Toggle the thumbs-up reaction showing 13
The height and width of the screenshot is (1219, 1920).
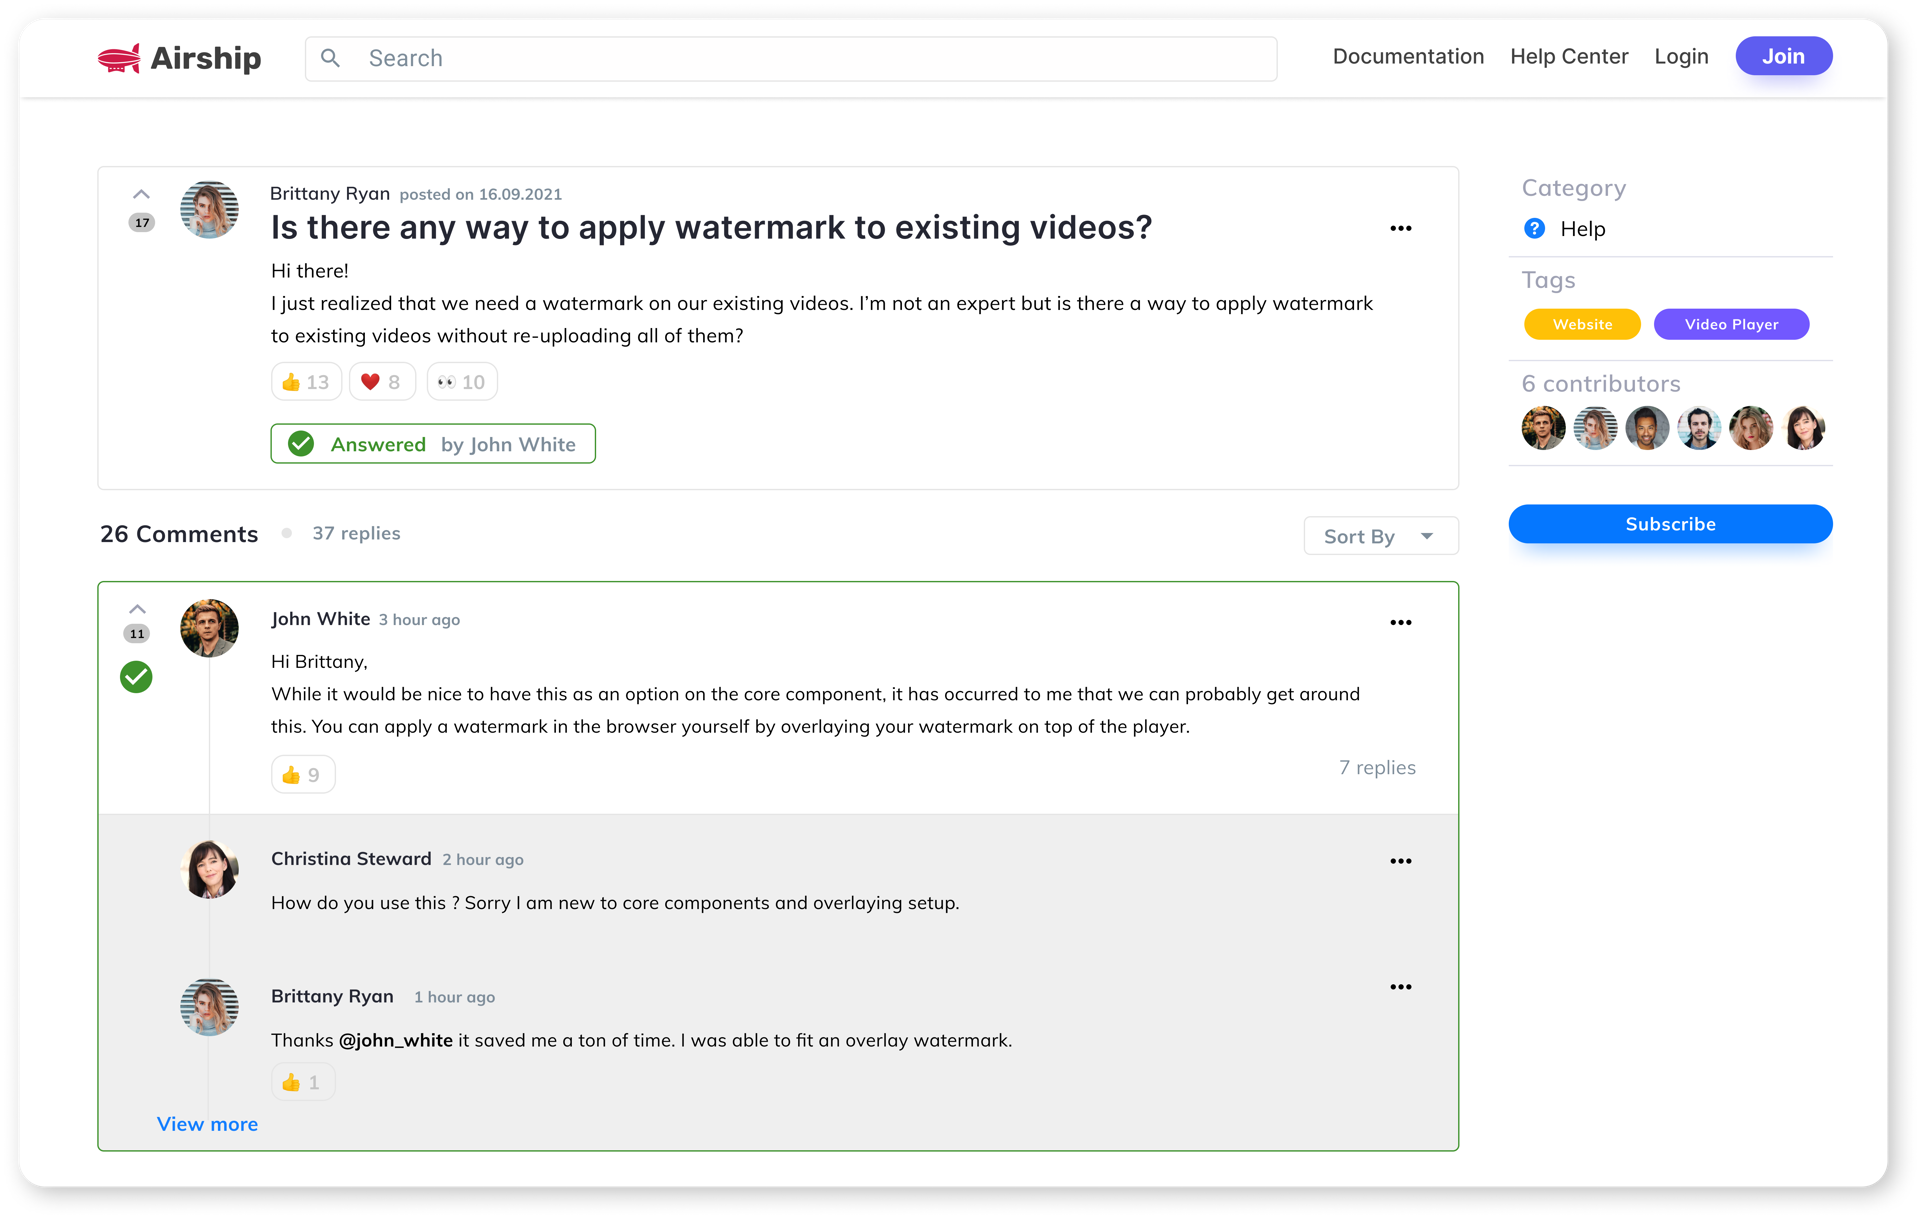click(306, 382)
